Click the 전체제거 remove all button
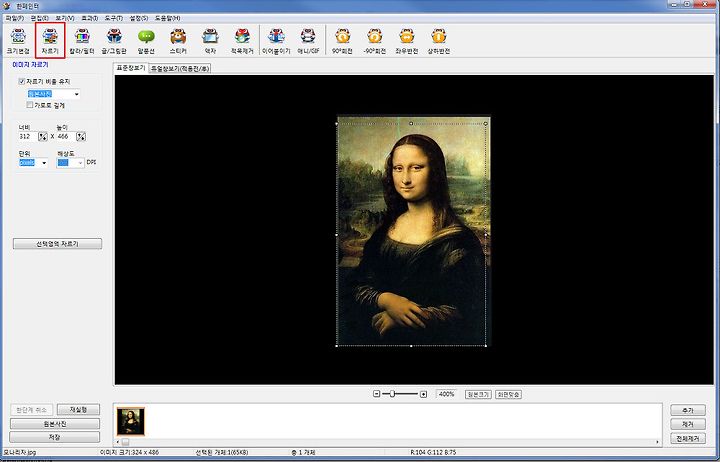Viewport: 720px width, 462px height. (687, 438)
